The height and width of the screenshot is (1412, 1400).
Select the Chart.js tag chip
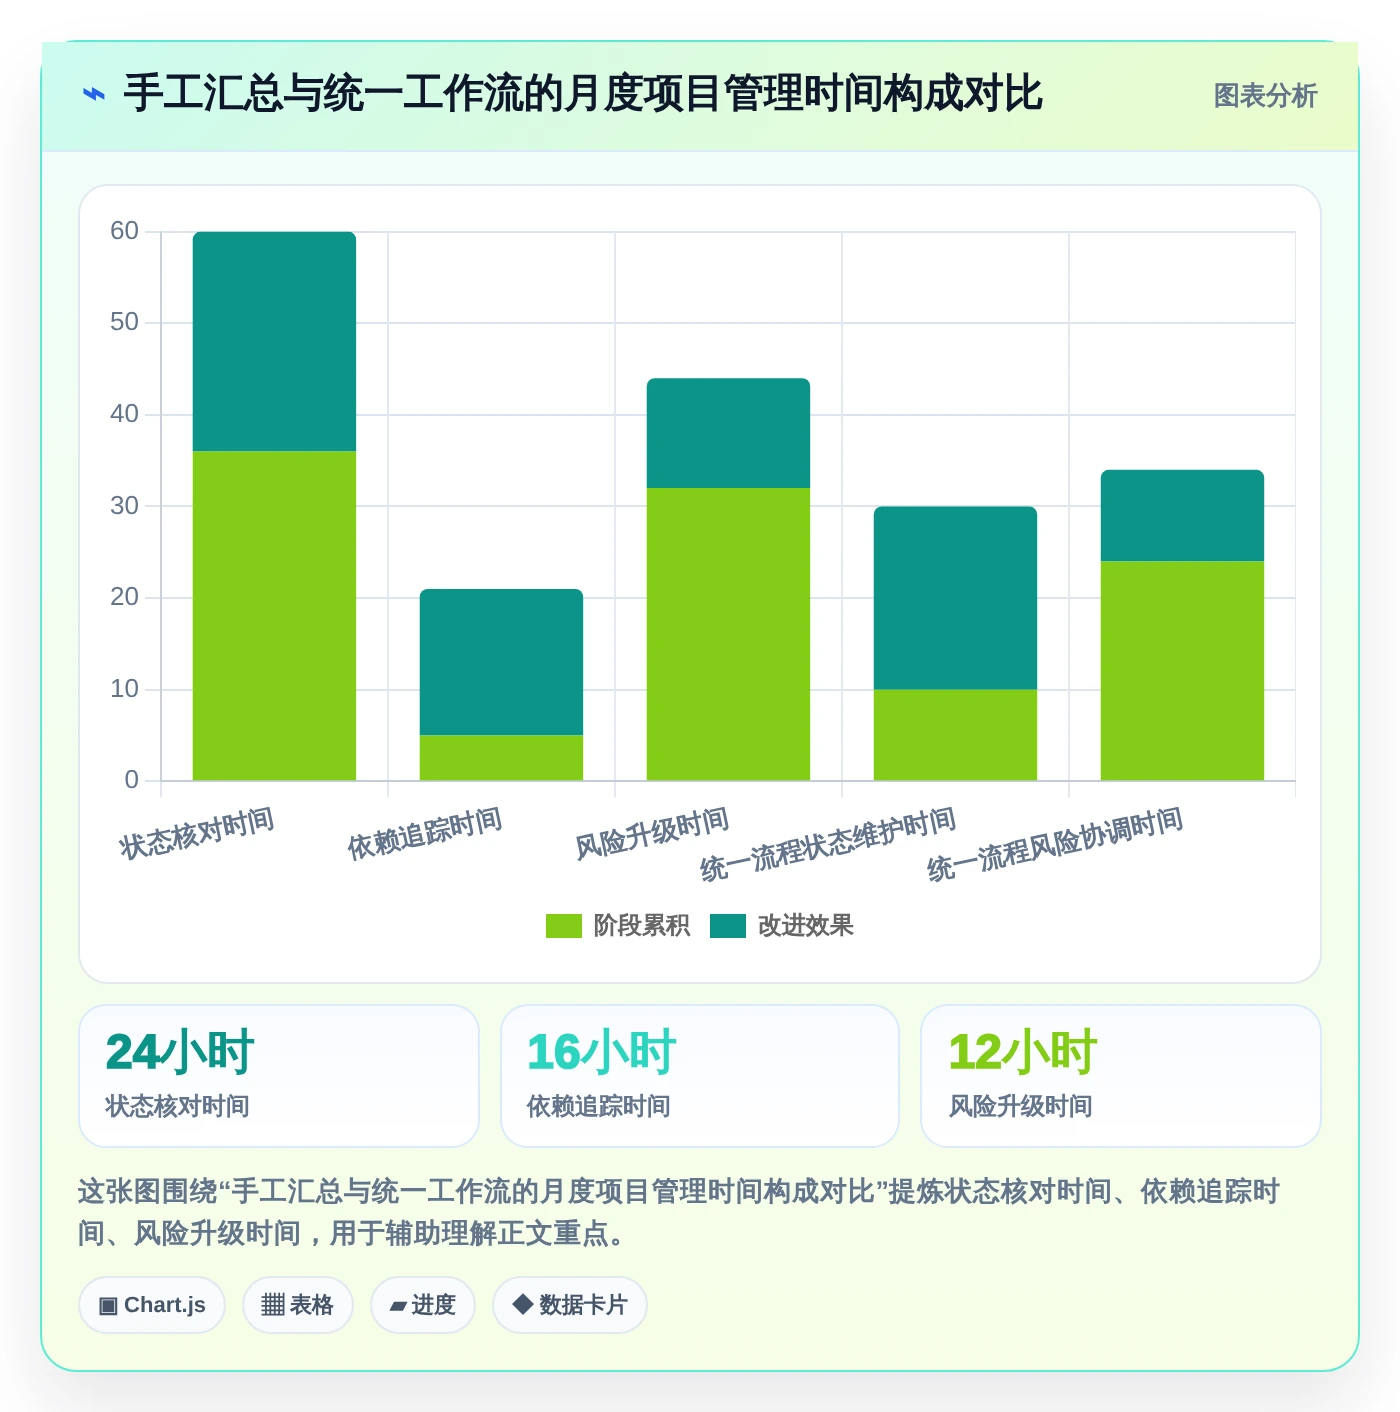pos(152,1305)
